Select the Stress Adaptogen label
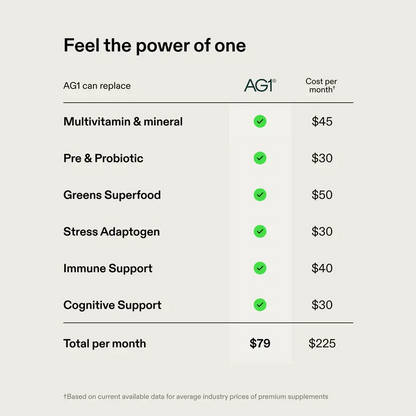The width and height of the screenshot is (416, 416). coord(112,232)
